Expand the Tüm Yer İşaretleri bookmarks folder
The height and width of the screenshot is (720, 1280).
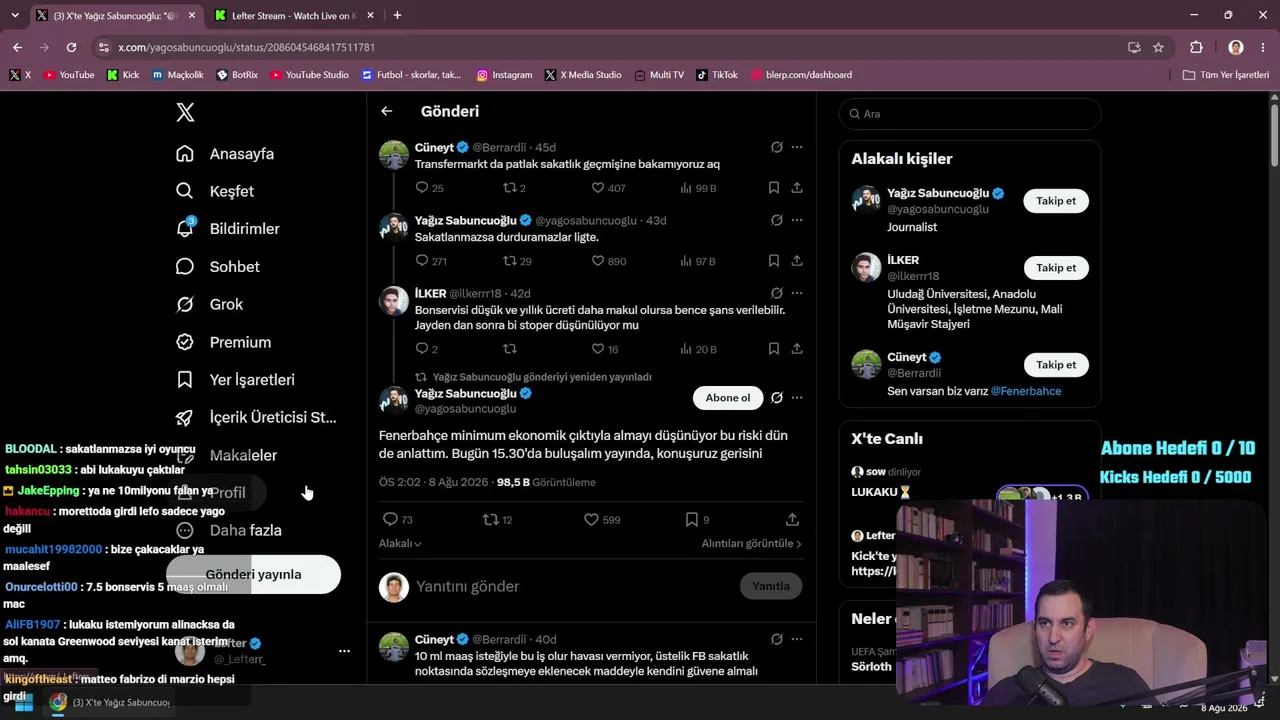point(1225,75)
